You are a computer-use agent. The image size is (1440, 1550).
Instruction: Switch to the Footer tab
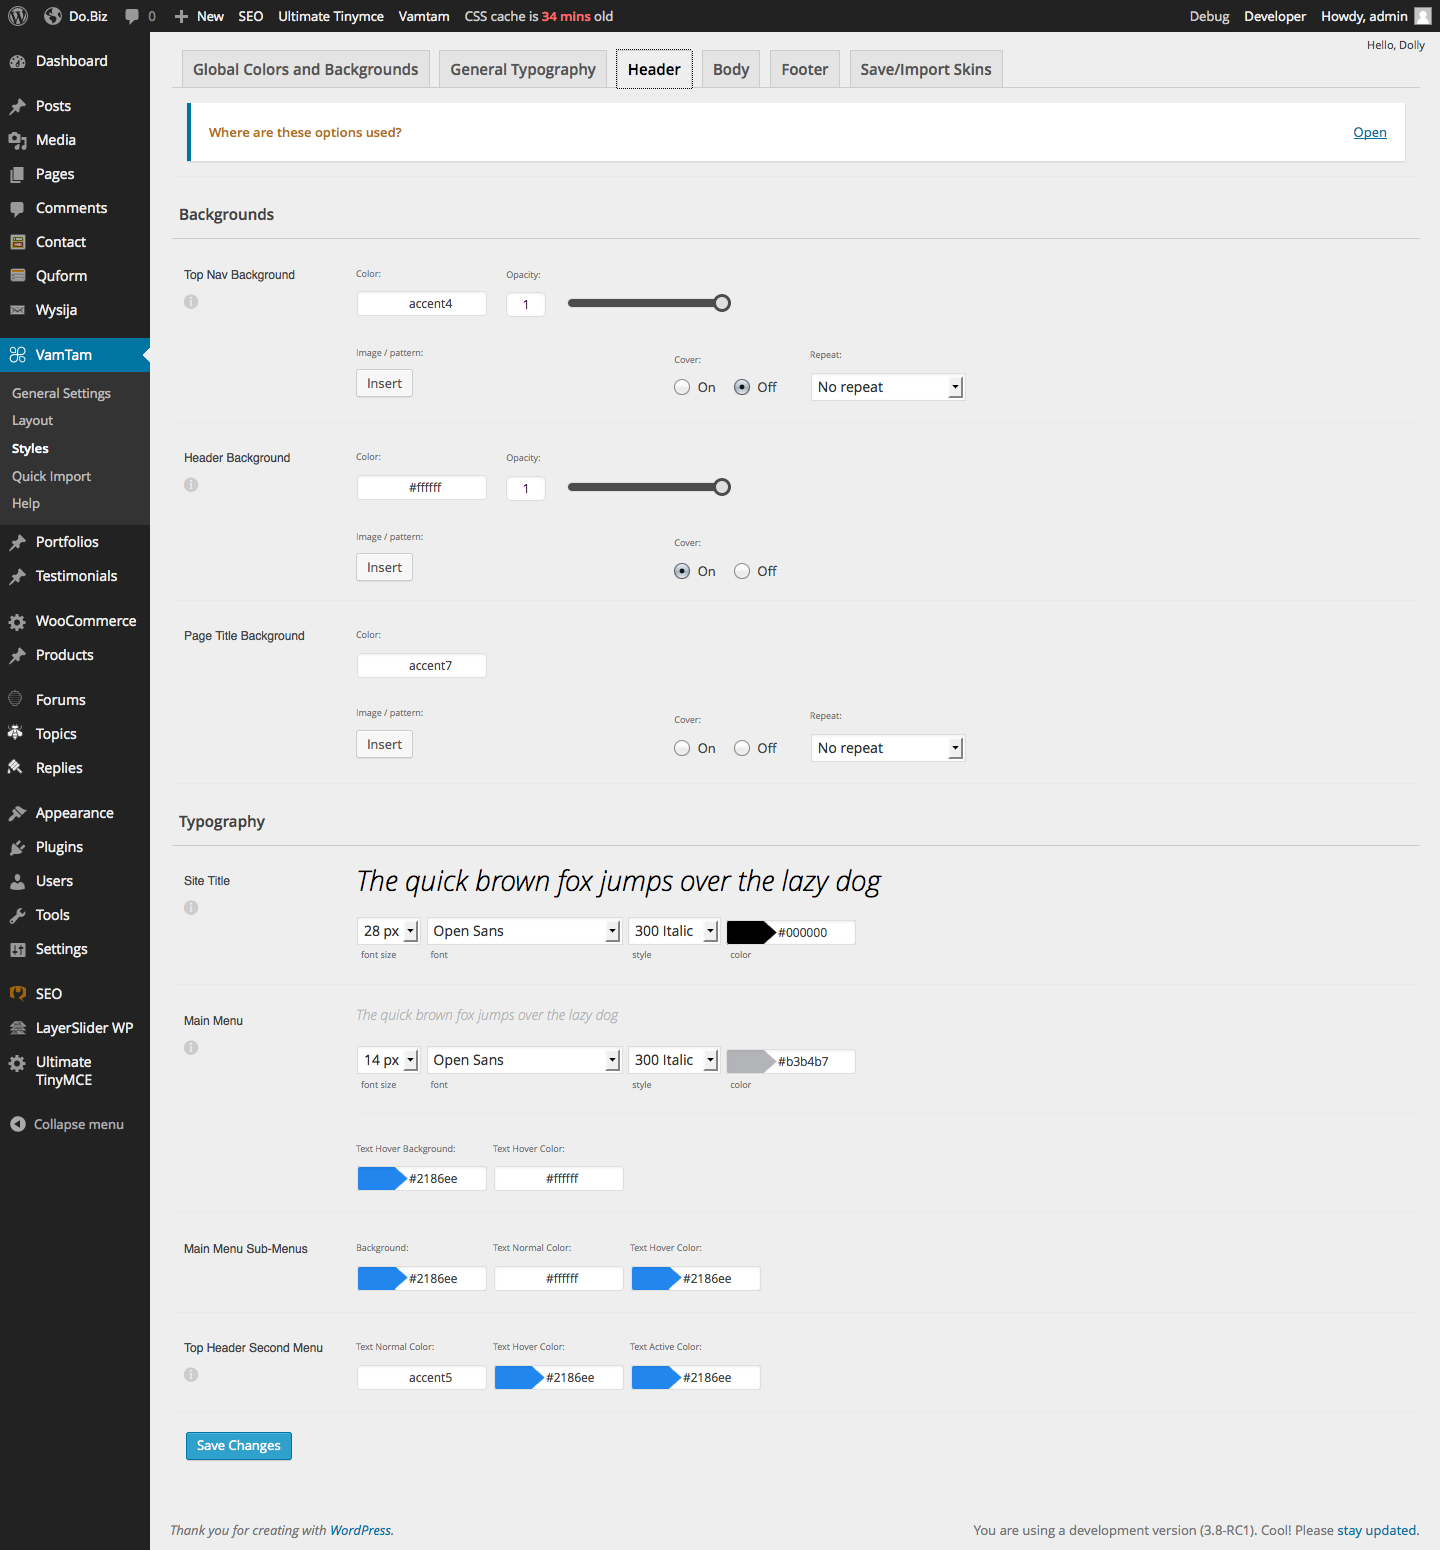tap(804, 69)
